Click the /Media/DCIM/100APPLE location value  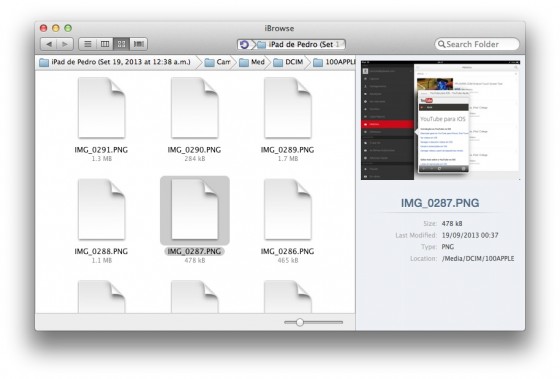point(478,259)
